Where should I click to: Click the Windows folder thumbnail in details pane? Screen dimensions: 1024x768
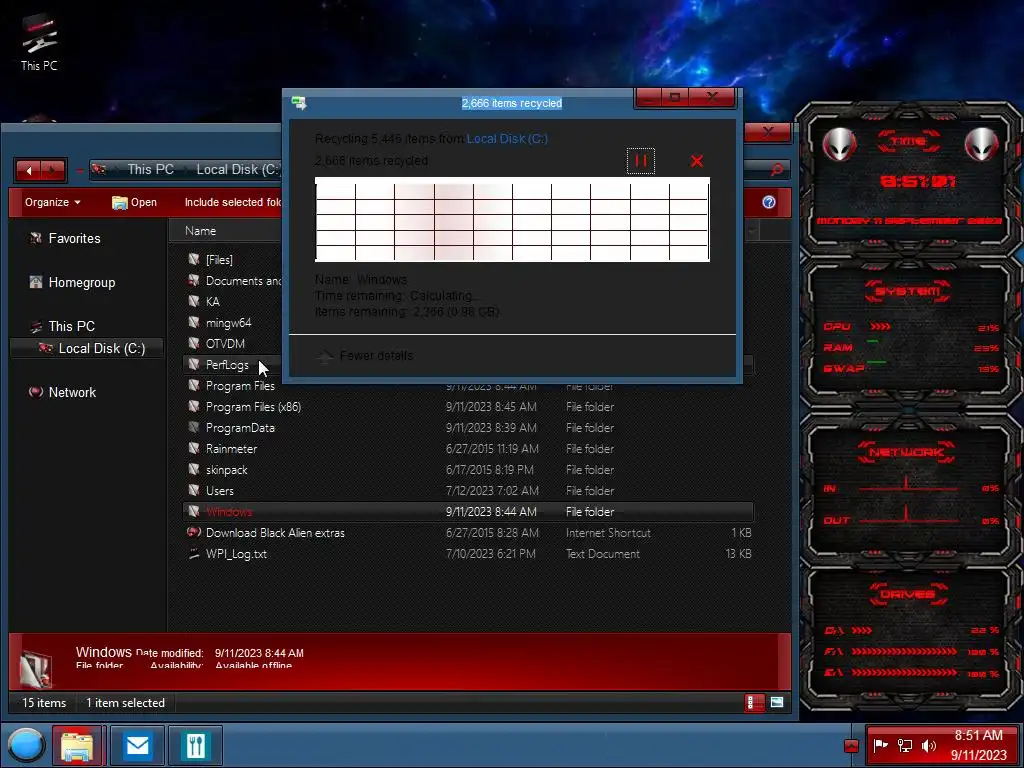[x=35, y=669]
